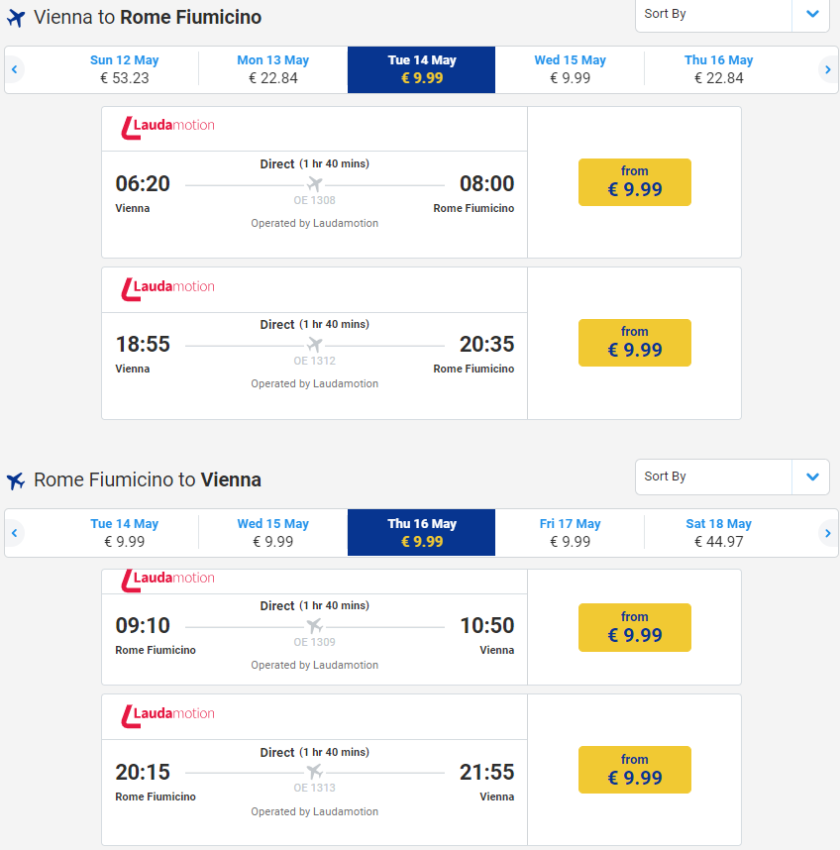The width and height of the screenshot is (840, 850).
Task: Click the 20:15 Rome Fiumicino flight details
Action: [x=314, y=772]
